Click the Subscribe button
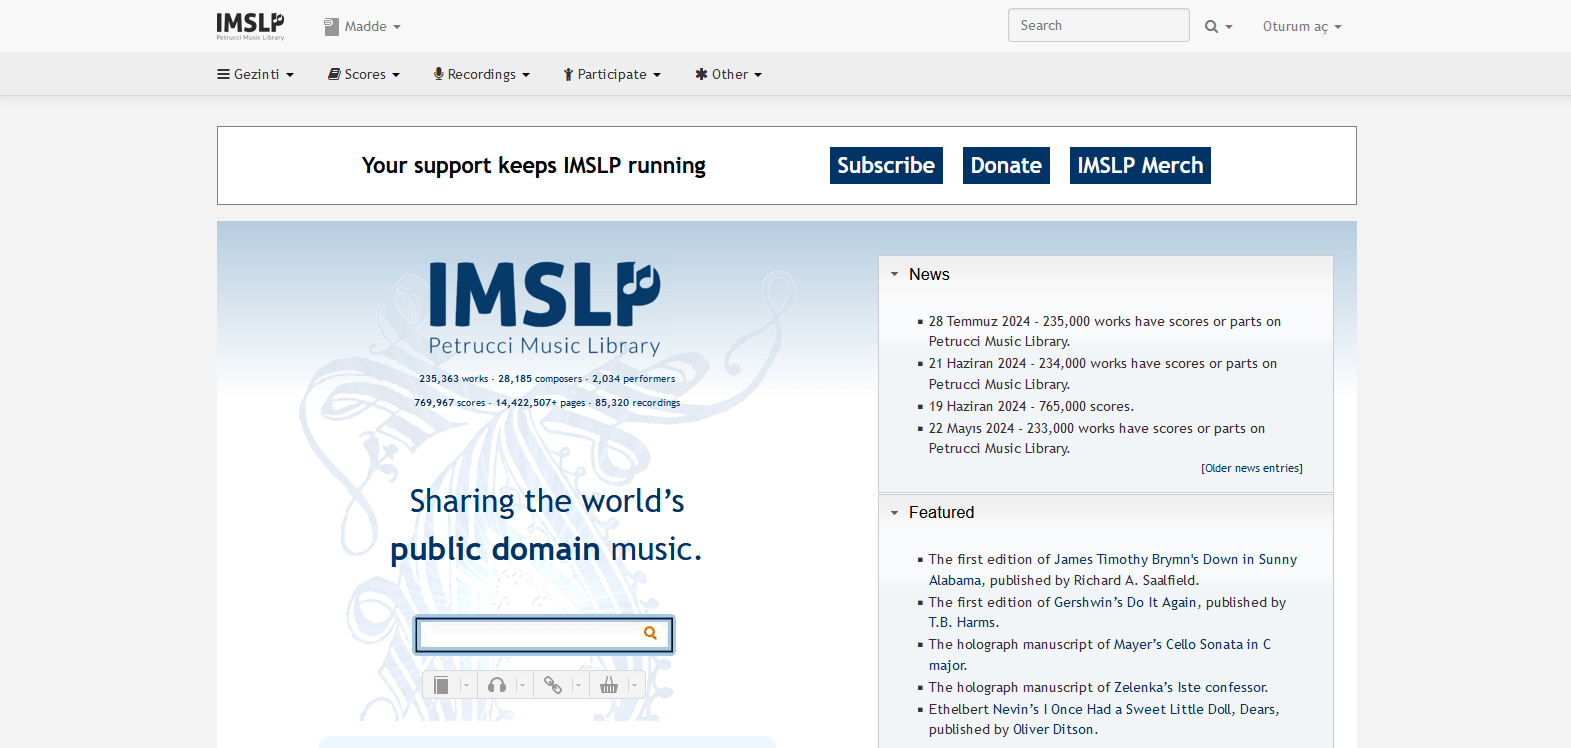Image resolution: width=1571 pixels, height=748 pixels. click(x=886, y=166)
